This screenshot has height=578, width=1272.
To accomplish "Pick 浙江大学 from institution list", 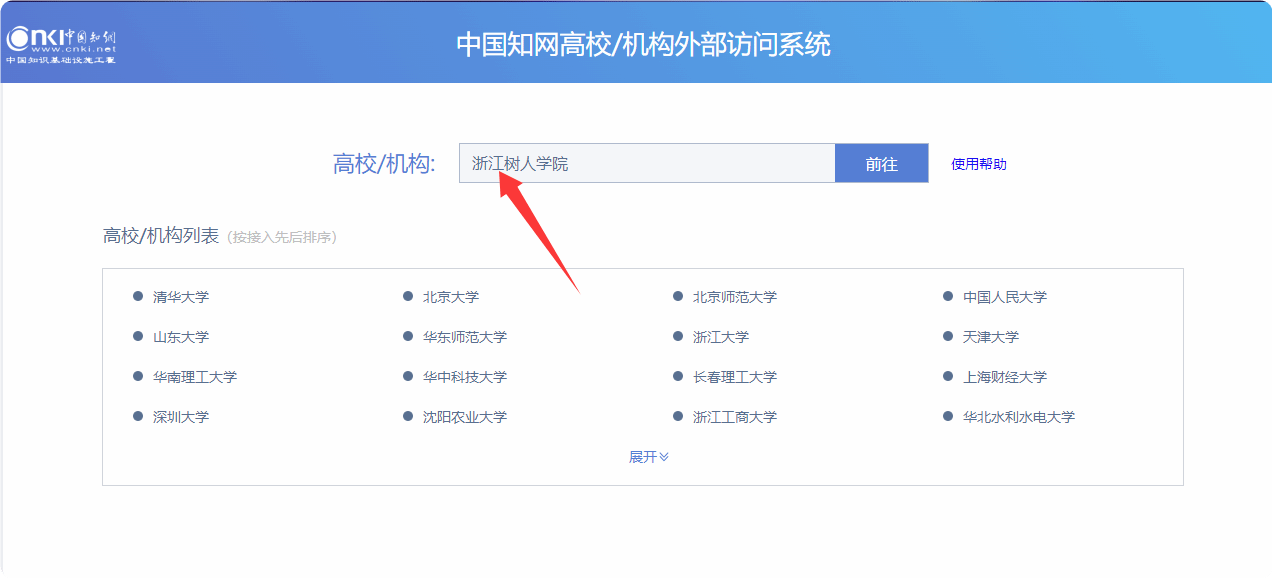I will coord(720,337).
